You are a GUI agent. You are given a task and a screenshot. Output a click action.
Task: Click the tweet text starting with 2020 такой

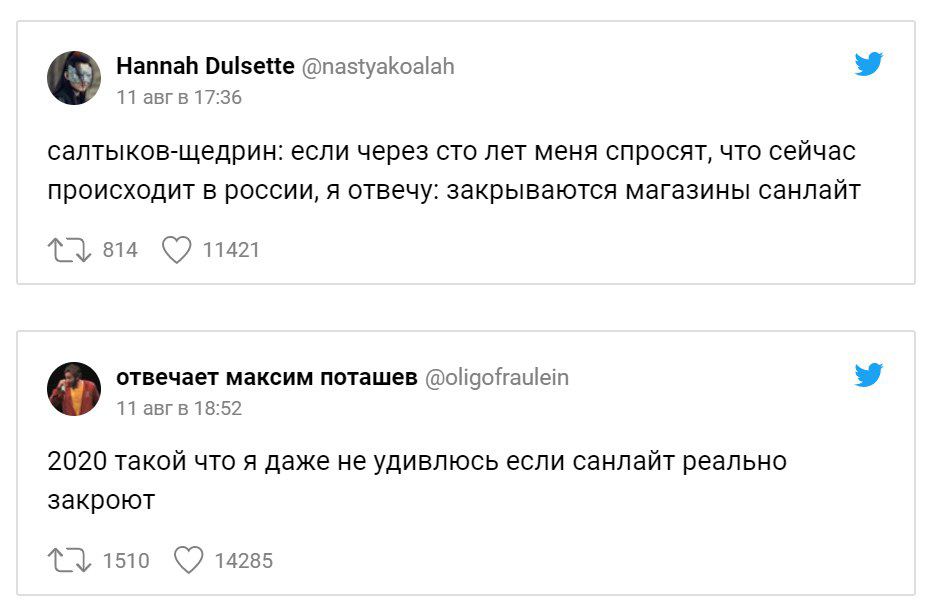pyautogui.click(x=417, y=480)
